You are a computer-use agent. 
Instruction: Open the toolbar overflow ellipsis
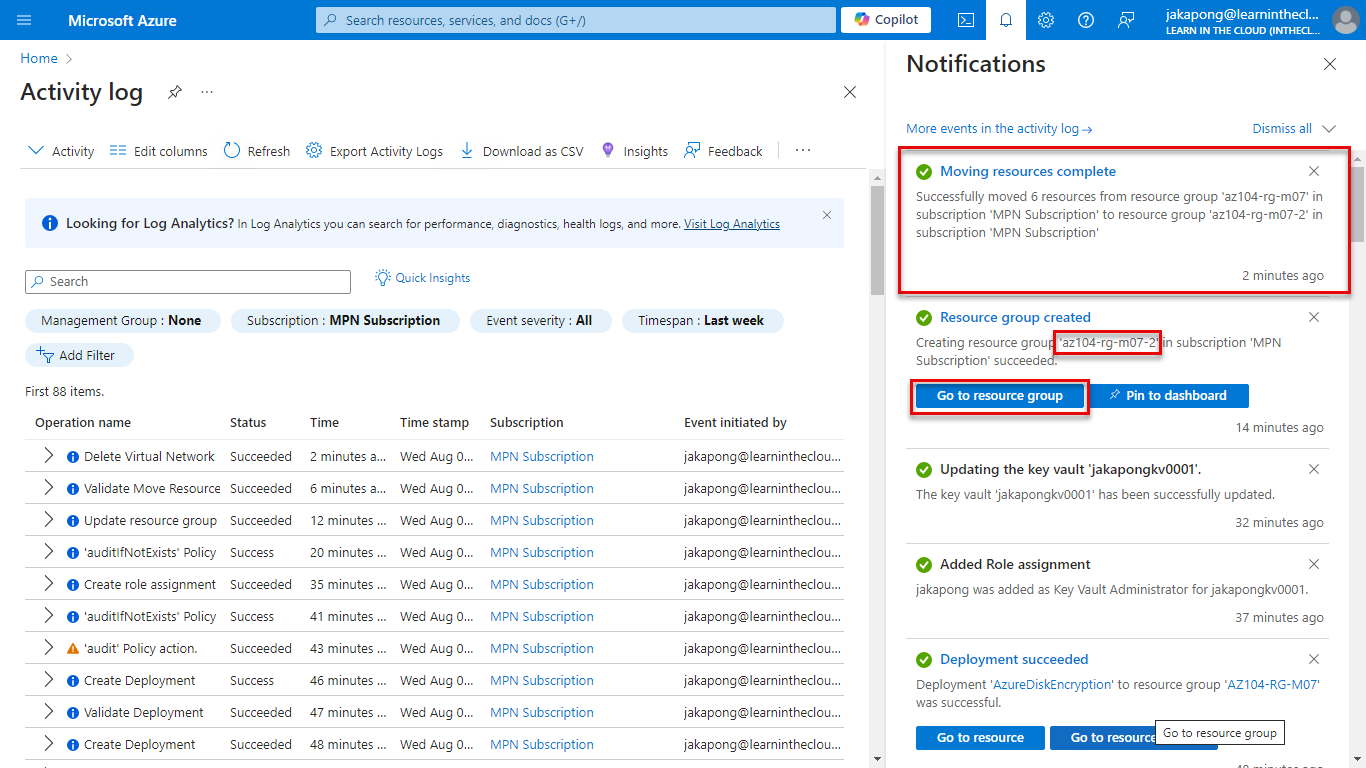click(803, 151)
